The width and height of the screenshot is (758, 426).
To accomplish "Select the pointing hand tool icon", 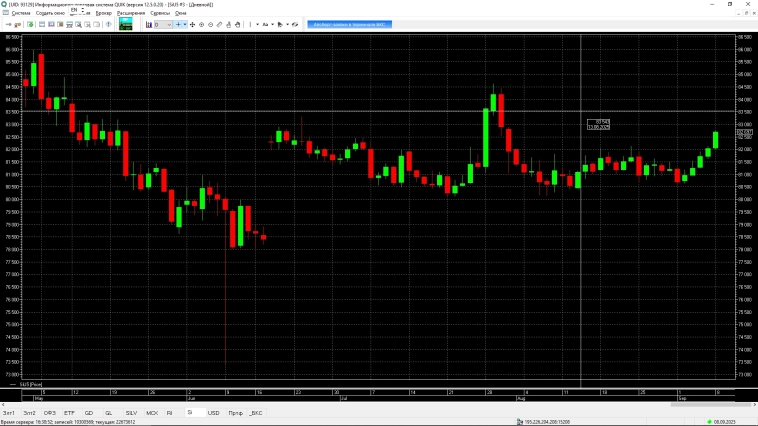I will 229,24.
